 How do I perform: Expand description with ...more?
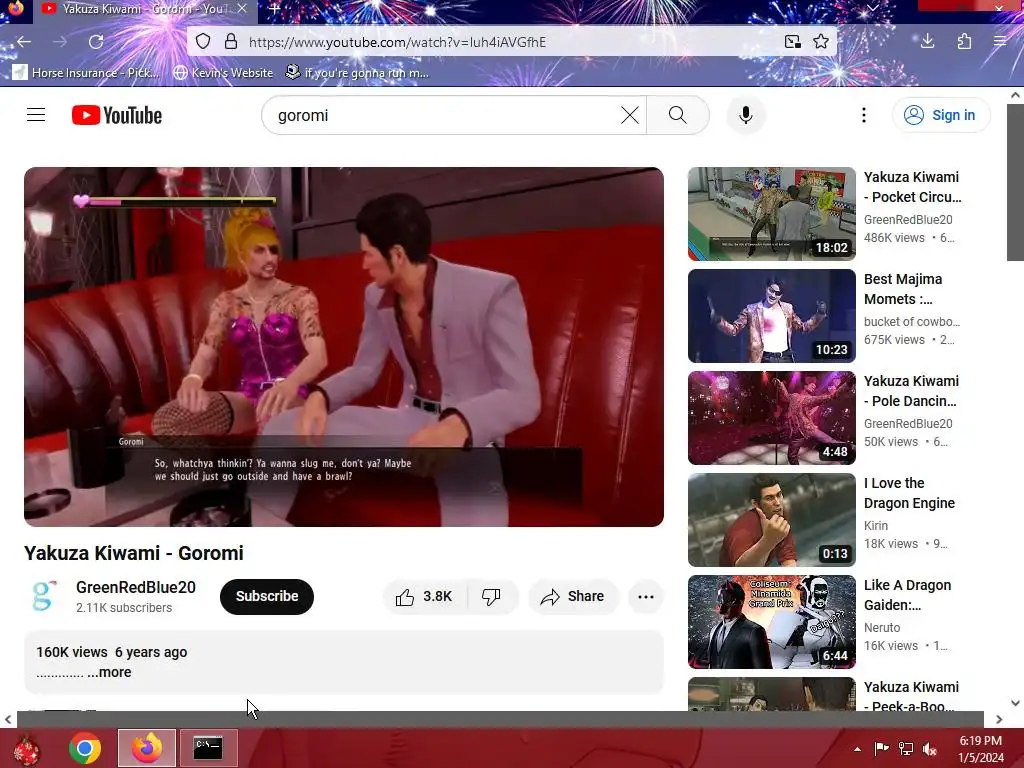[x=109, y=672]
